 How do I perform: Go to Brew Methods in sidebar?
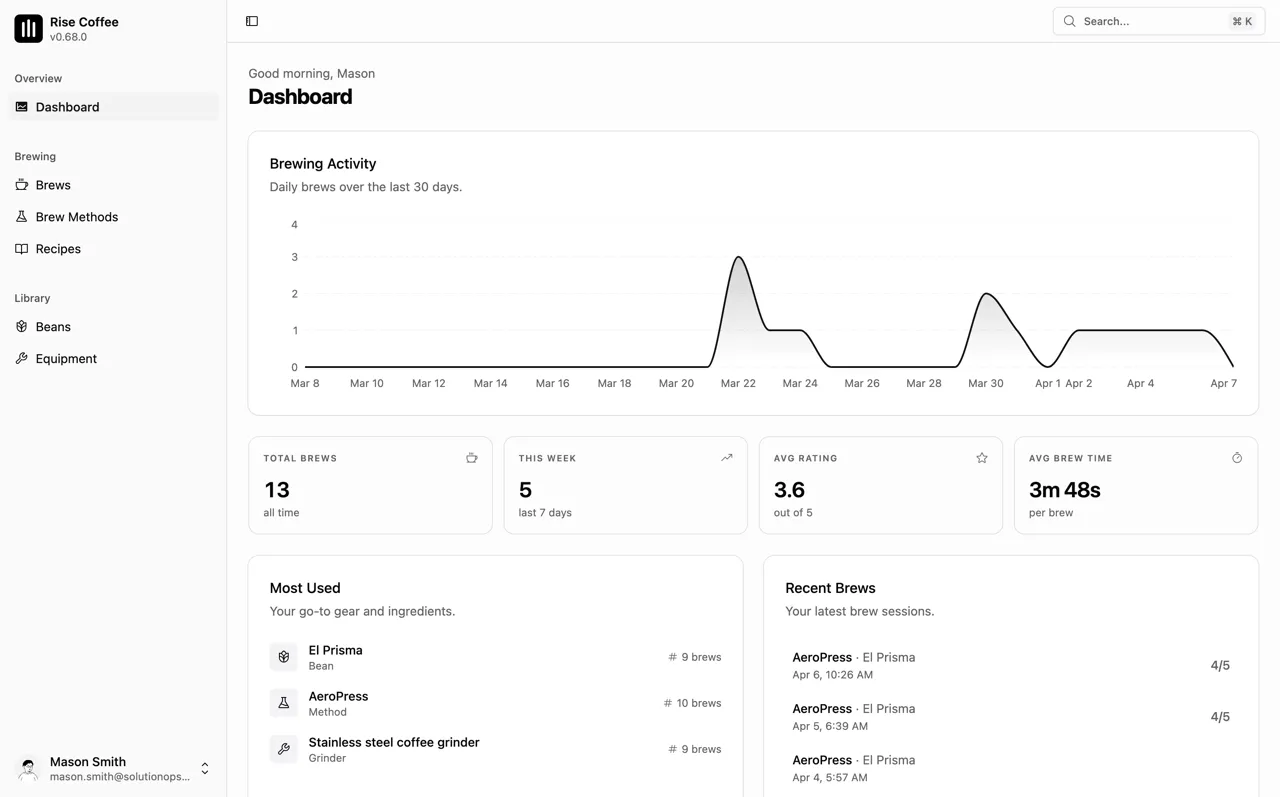click(76, 217)
